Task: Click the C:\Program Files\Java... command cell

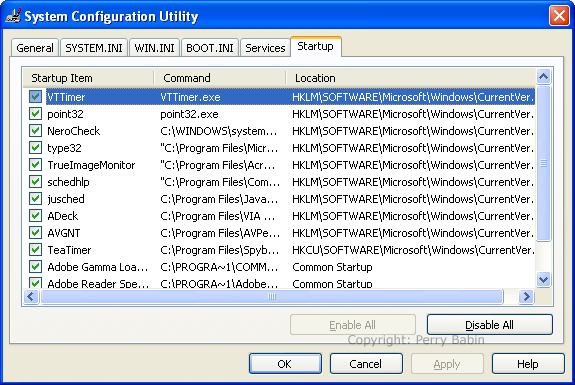Action: coord(219,199)
